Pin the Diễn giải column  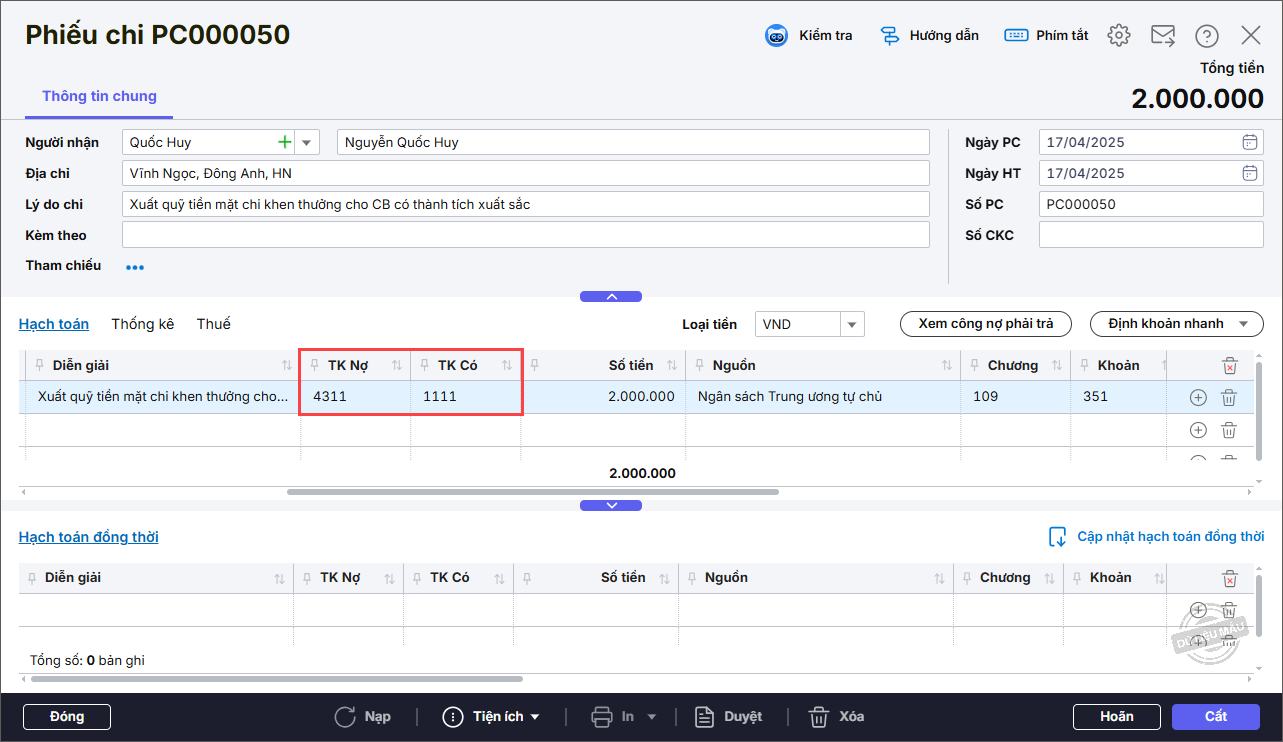point(40,366)
